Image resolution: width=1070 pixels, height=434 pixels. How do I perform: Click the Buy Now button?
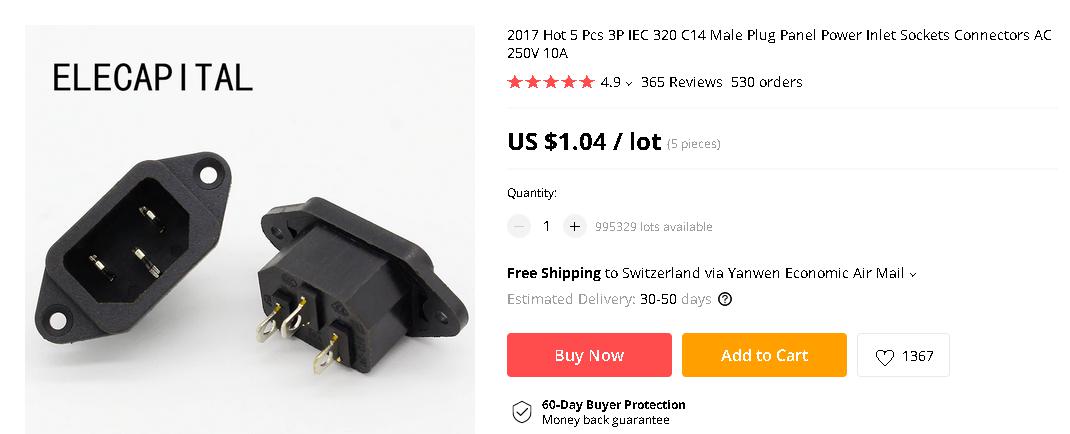point(589,355)
